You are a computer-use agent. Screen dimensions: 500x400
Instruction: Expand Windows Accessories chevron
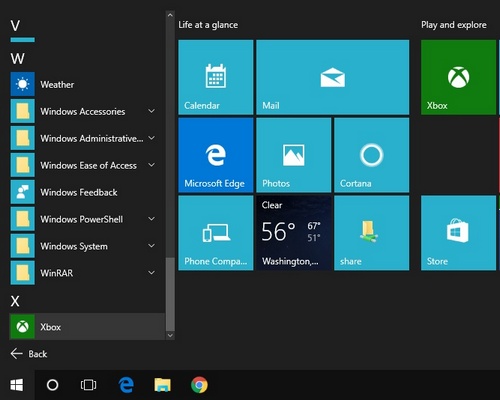click(x=151, y=111)
